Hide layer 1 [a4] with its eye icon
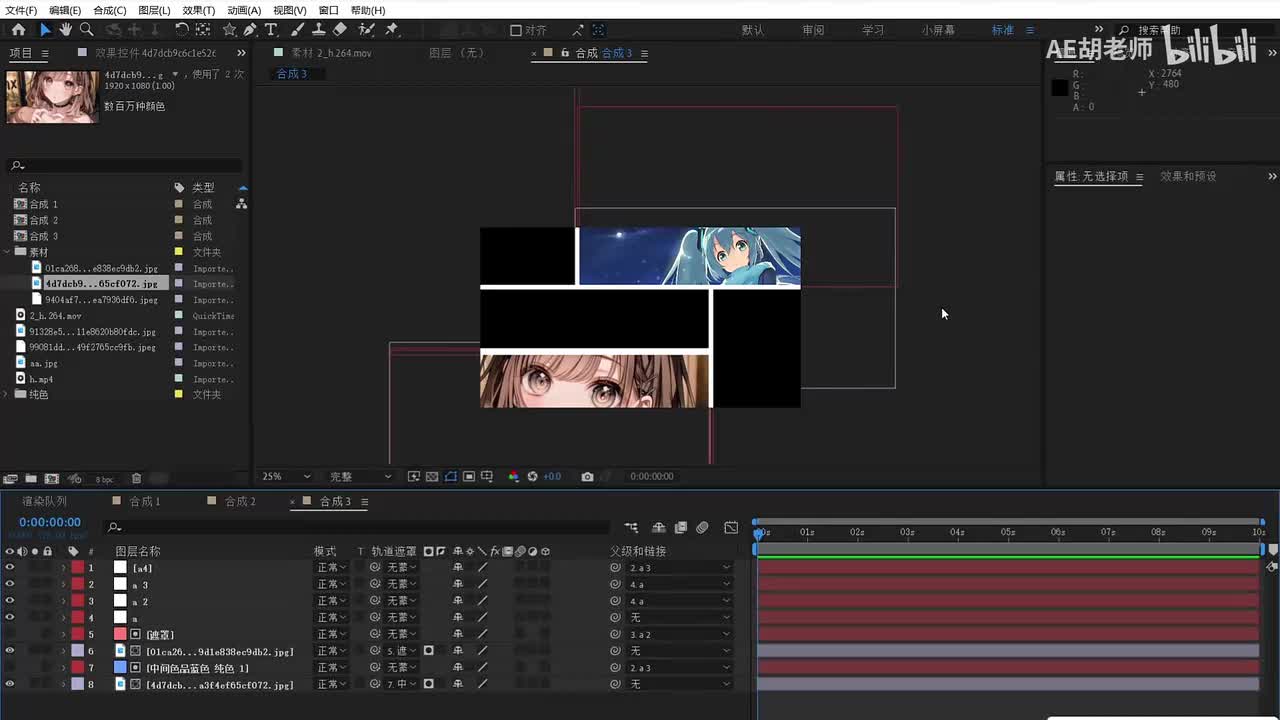The height and width of the screenshot is (720, 1280). pyautogui.click(x=10, y=568)
